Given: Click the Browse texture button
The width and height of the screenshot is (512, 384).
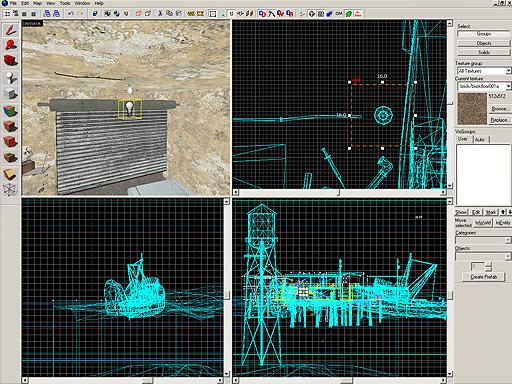Looking at the screenshot, I should click(499, 109).
